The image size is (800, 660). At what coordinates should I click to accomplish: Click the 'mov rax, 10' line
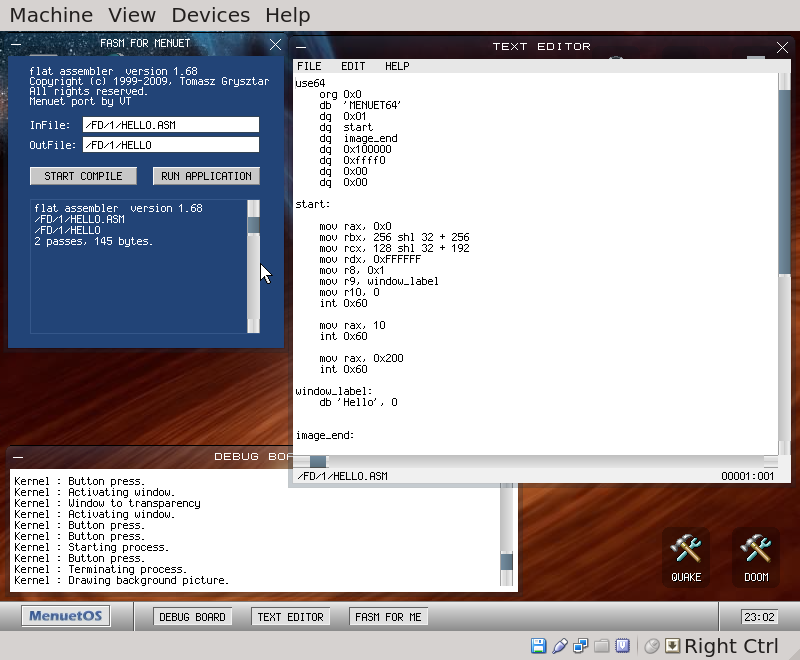(x=352, y=325)
